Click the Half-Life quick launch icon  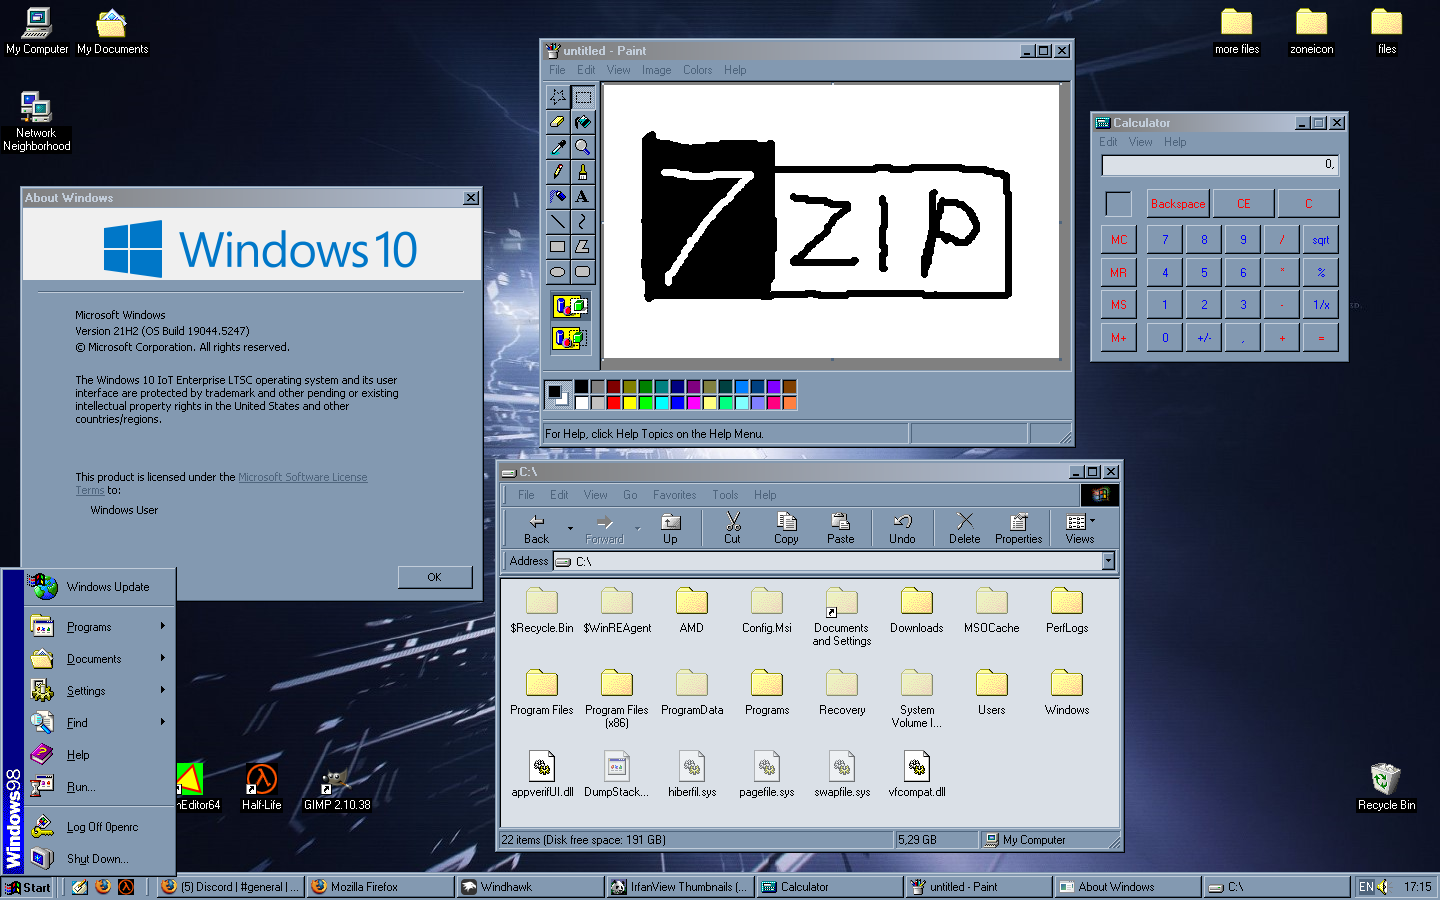point(126,887)
